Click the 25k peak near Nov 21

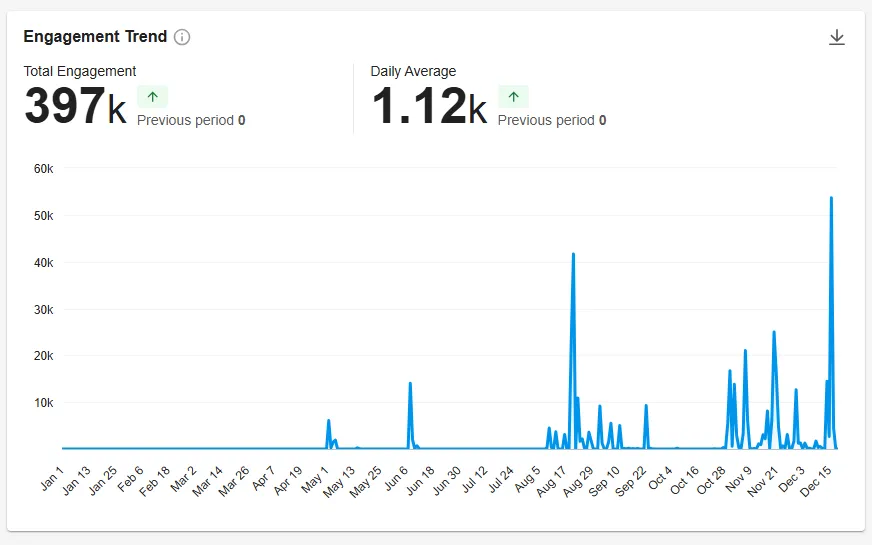point(774,332)
